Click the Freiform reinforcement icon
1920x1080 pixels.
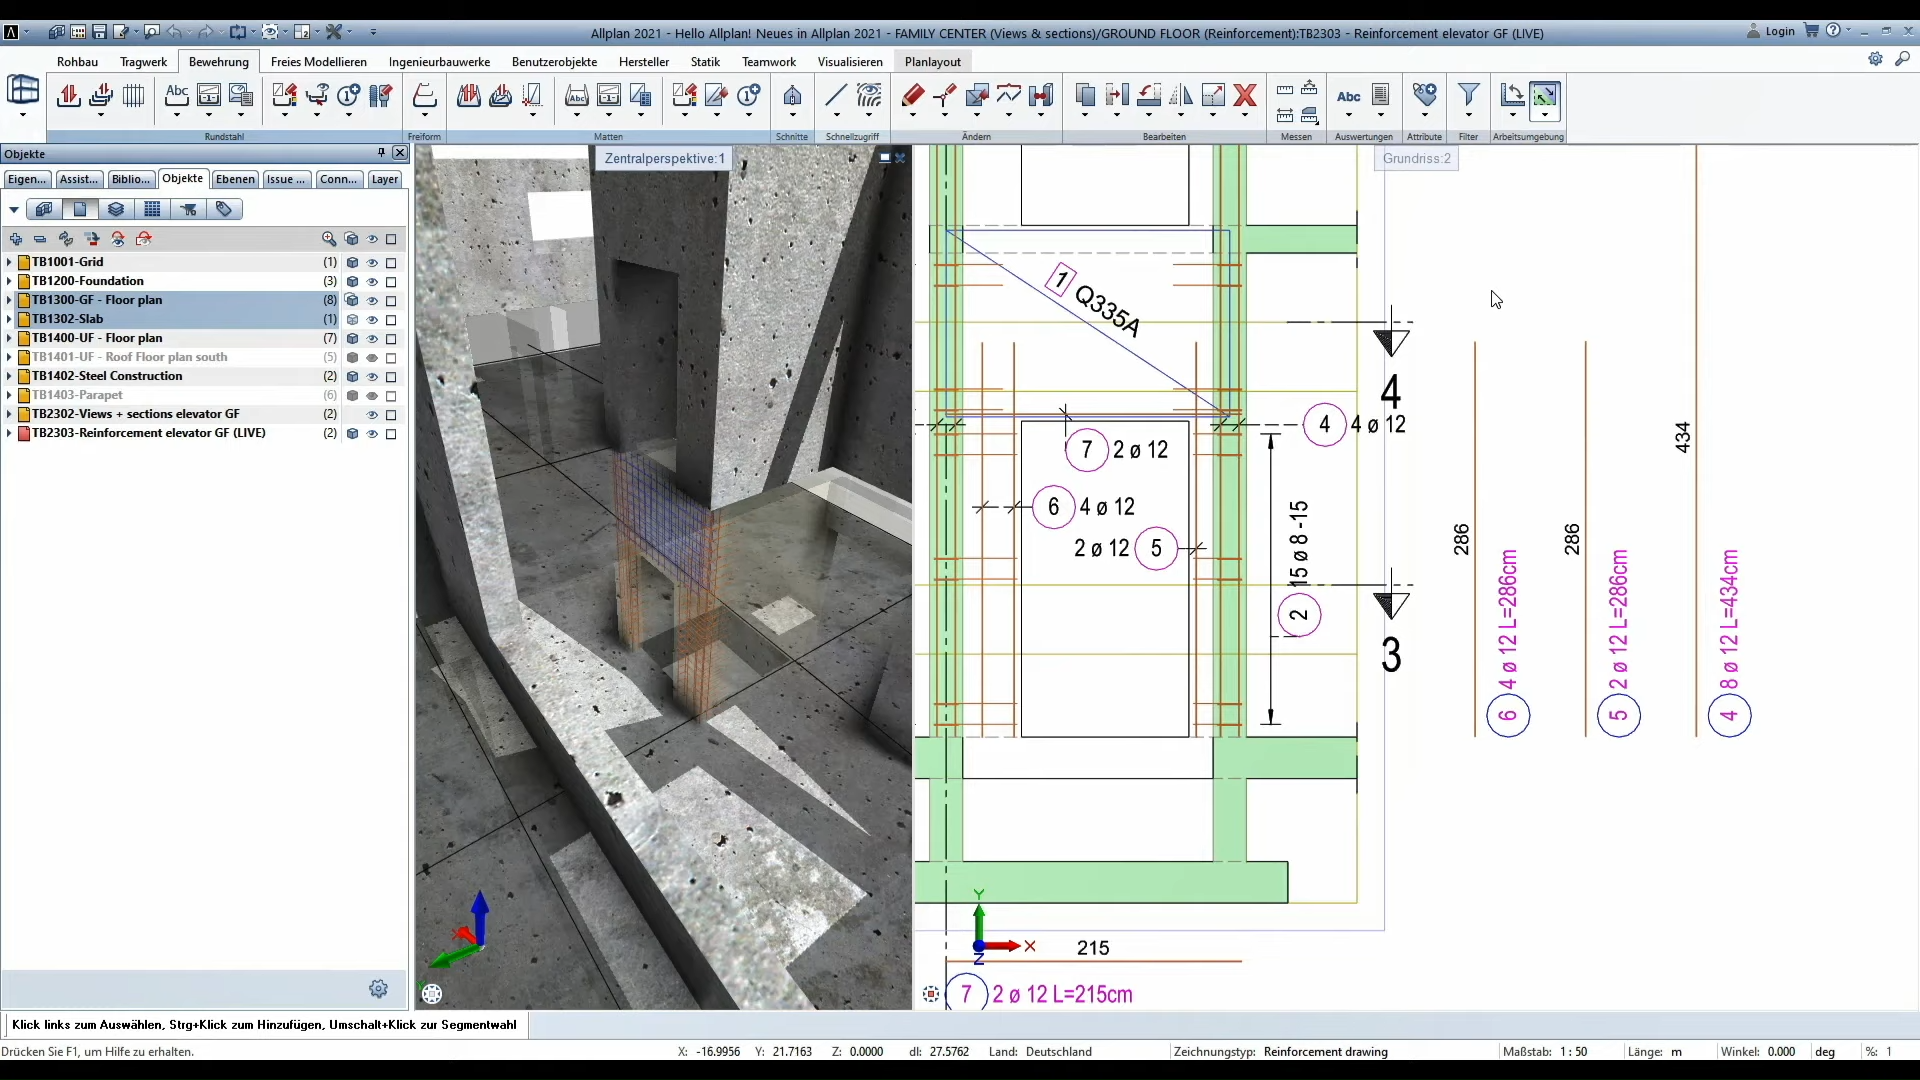click(424, 96)
